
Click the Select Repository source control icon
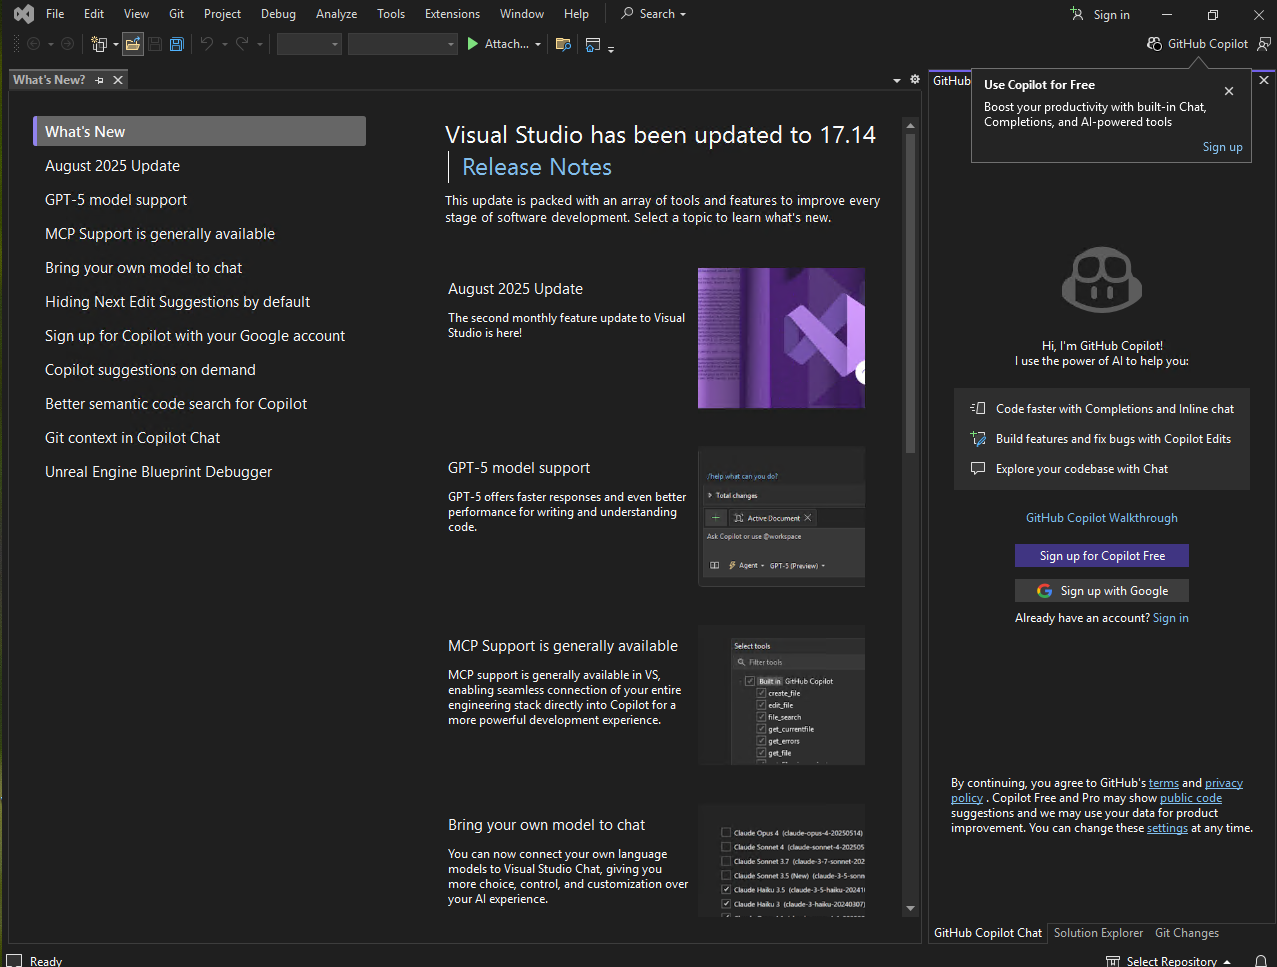click(1113, 961)
